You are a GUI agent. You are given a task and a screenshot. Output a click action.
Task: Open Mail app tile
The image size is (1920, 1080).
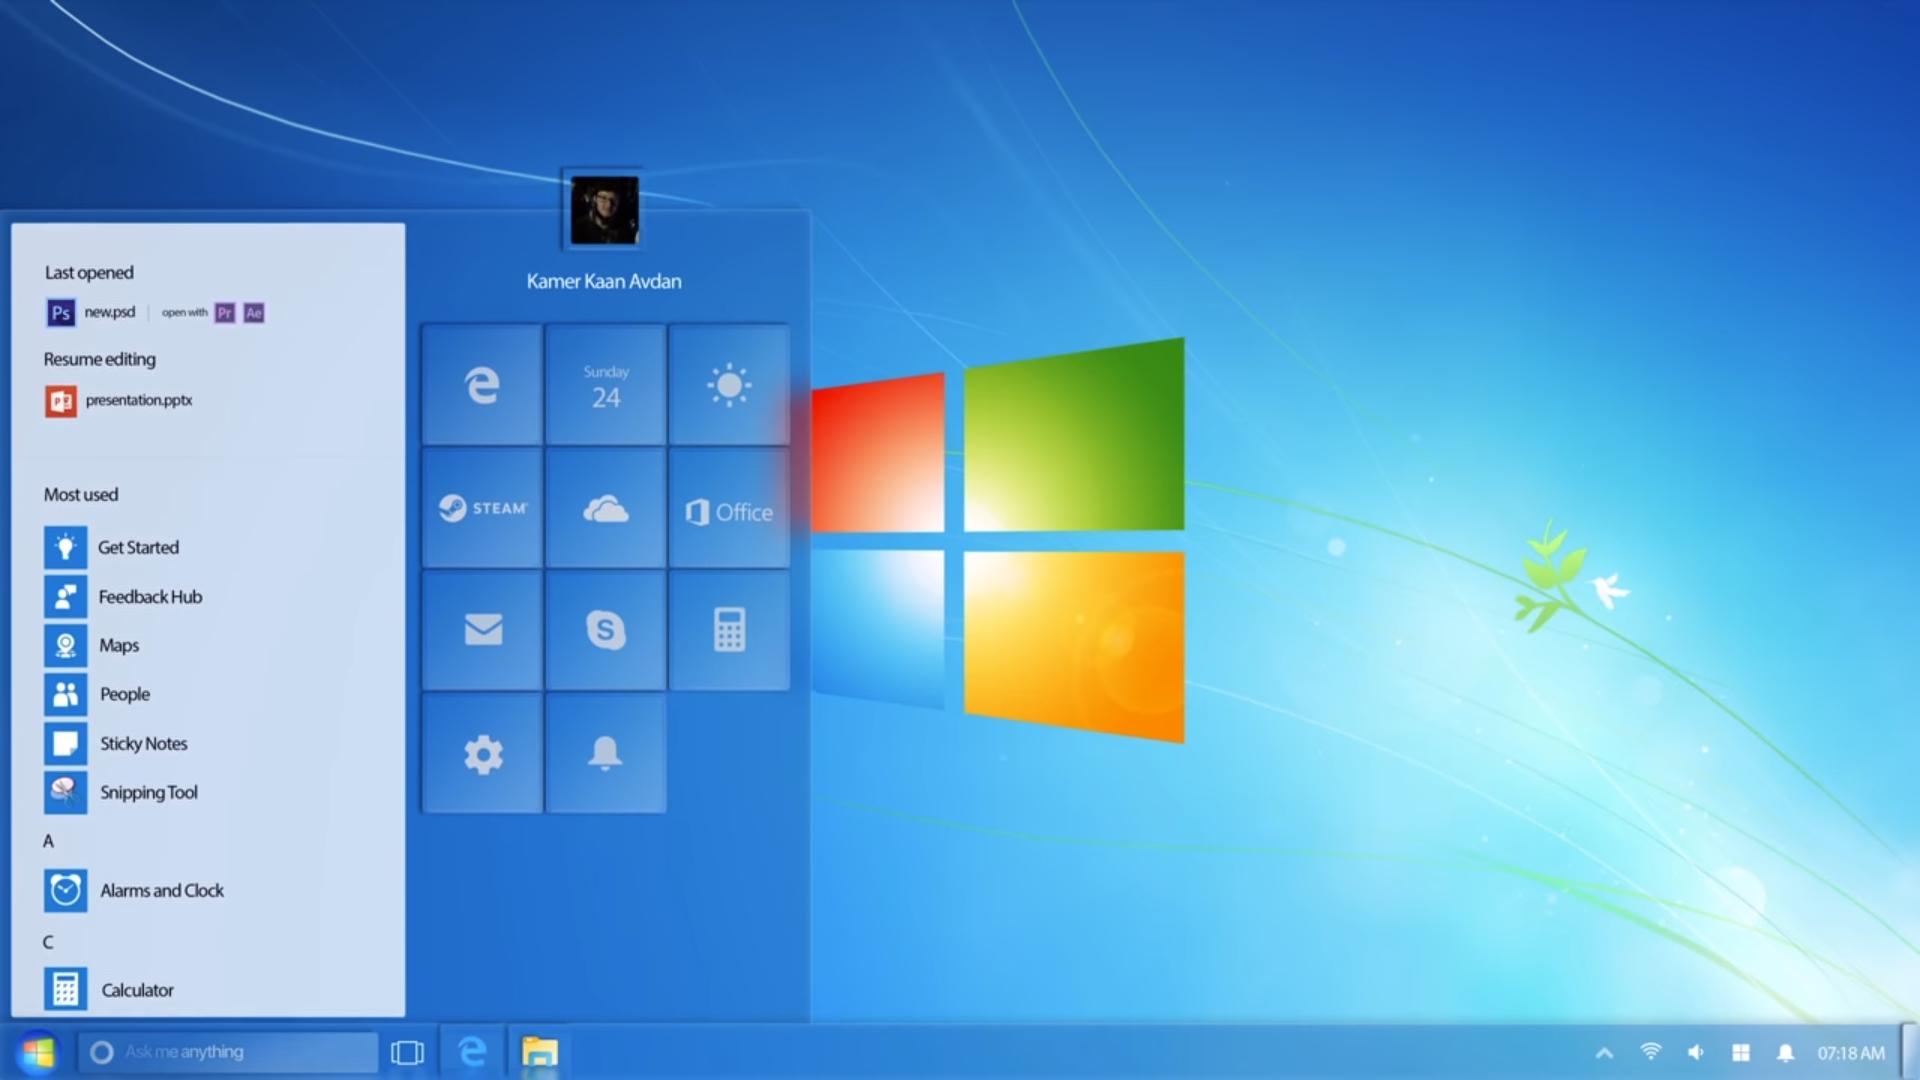481,629
